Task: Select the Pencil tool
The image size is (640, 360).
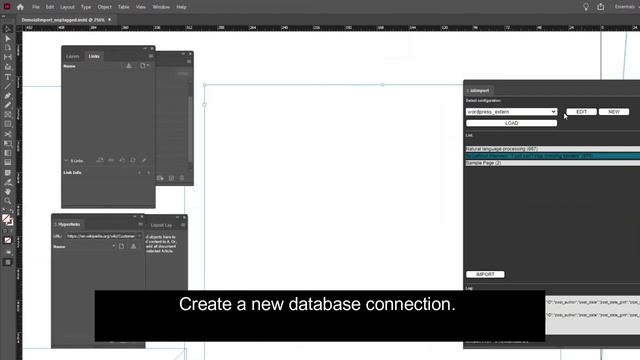Action: [7, 105]
